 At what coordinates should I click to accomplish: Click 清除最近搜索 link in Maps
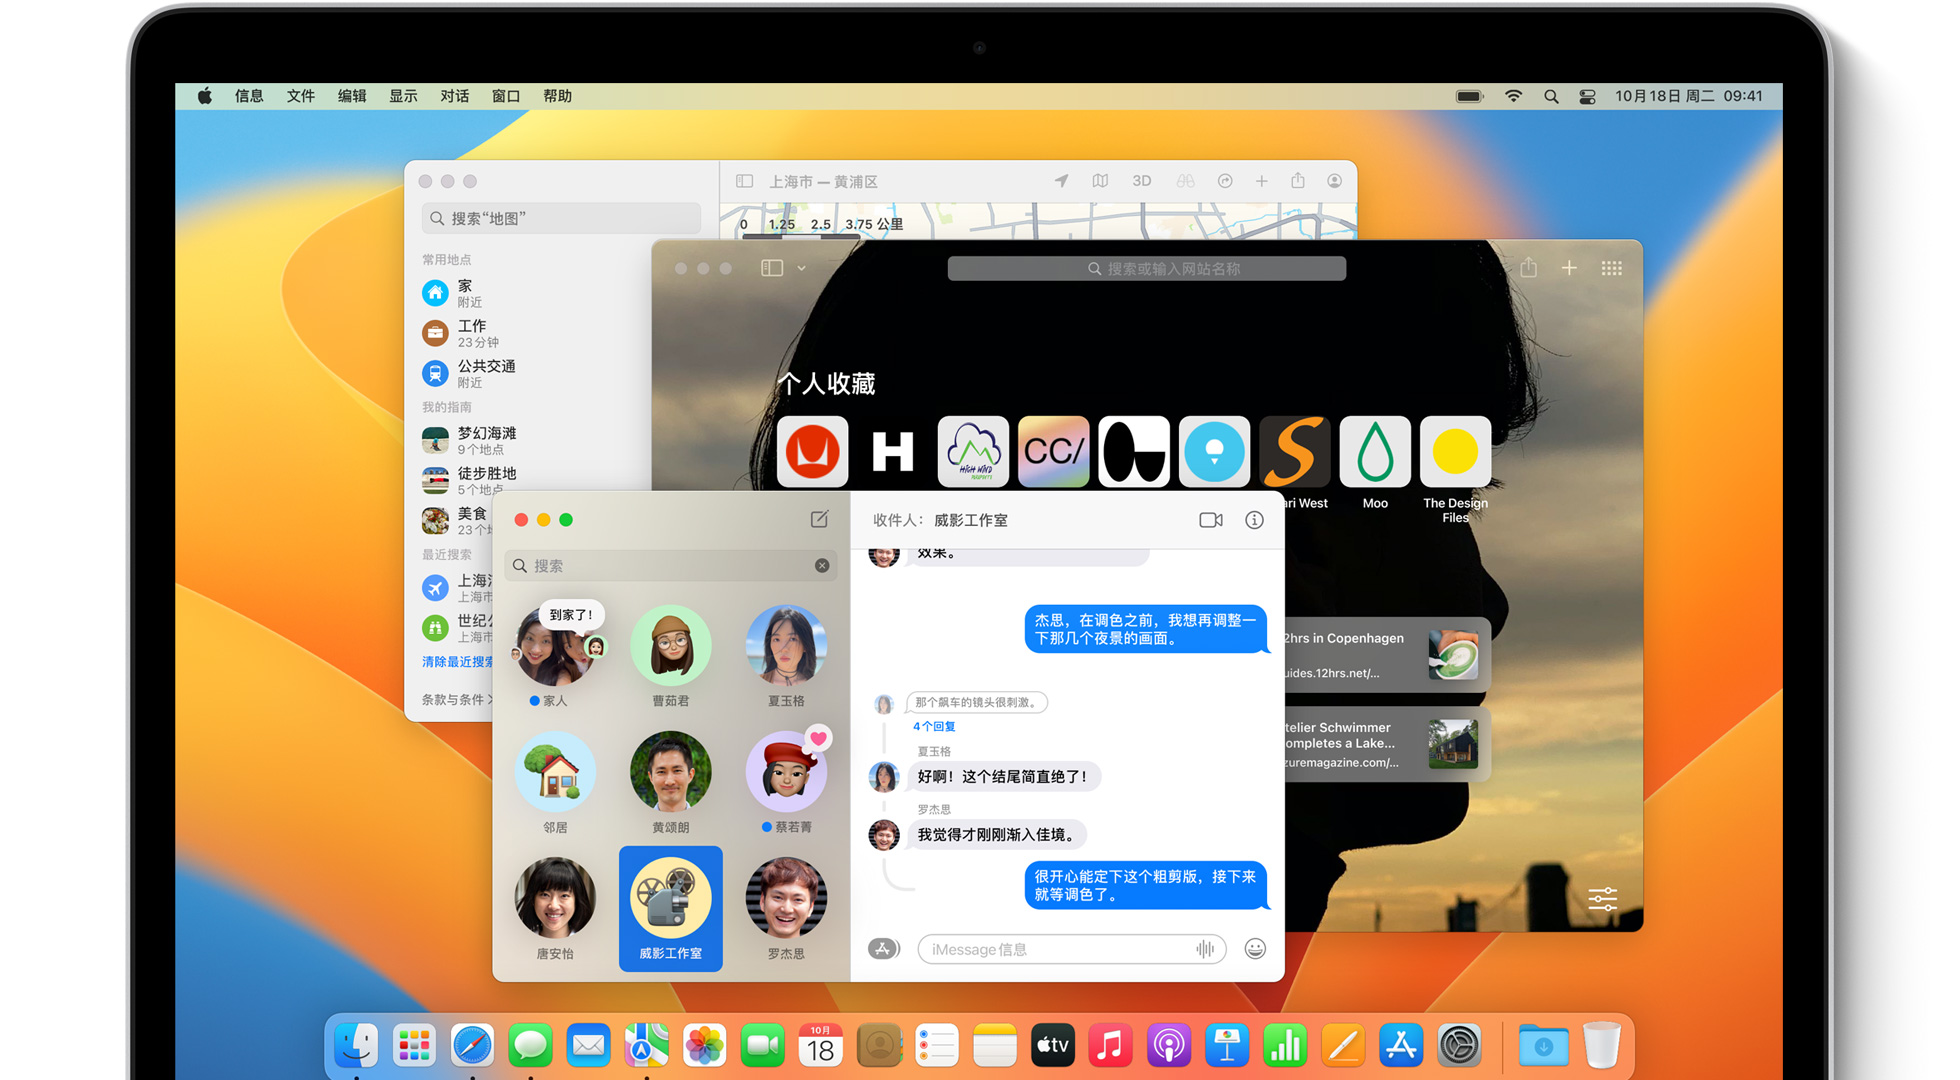pyautogui.click(x=457, y=661)
